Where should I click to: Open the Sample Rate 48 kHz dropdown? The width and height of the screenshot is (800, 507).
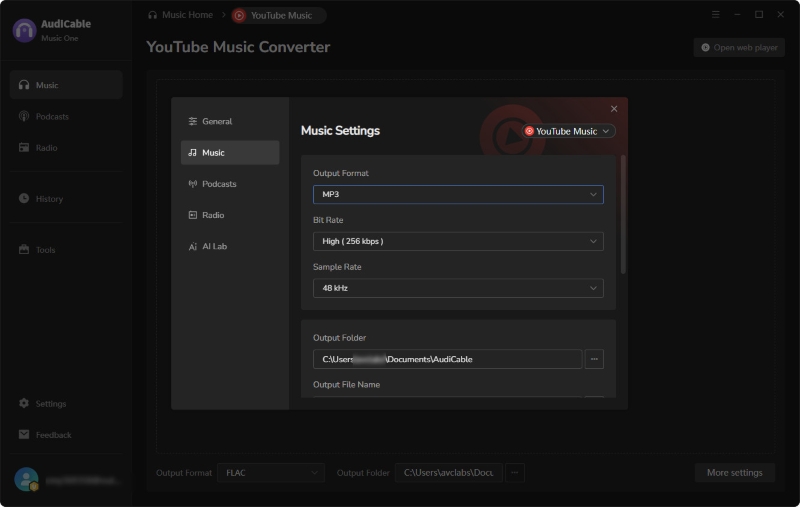[x=458, y=288]
